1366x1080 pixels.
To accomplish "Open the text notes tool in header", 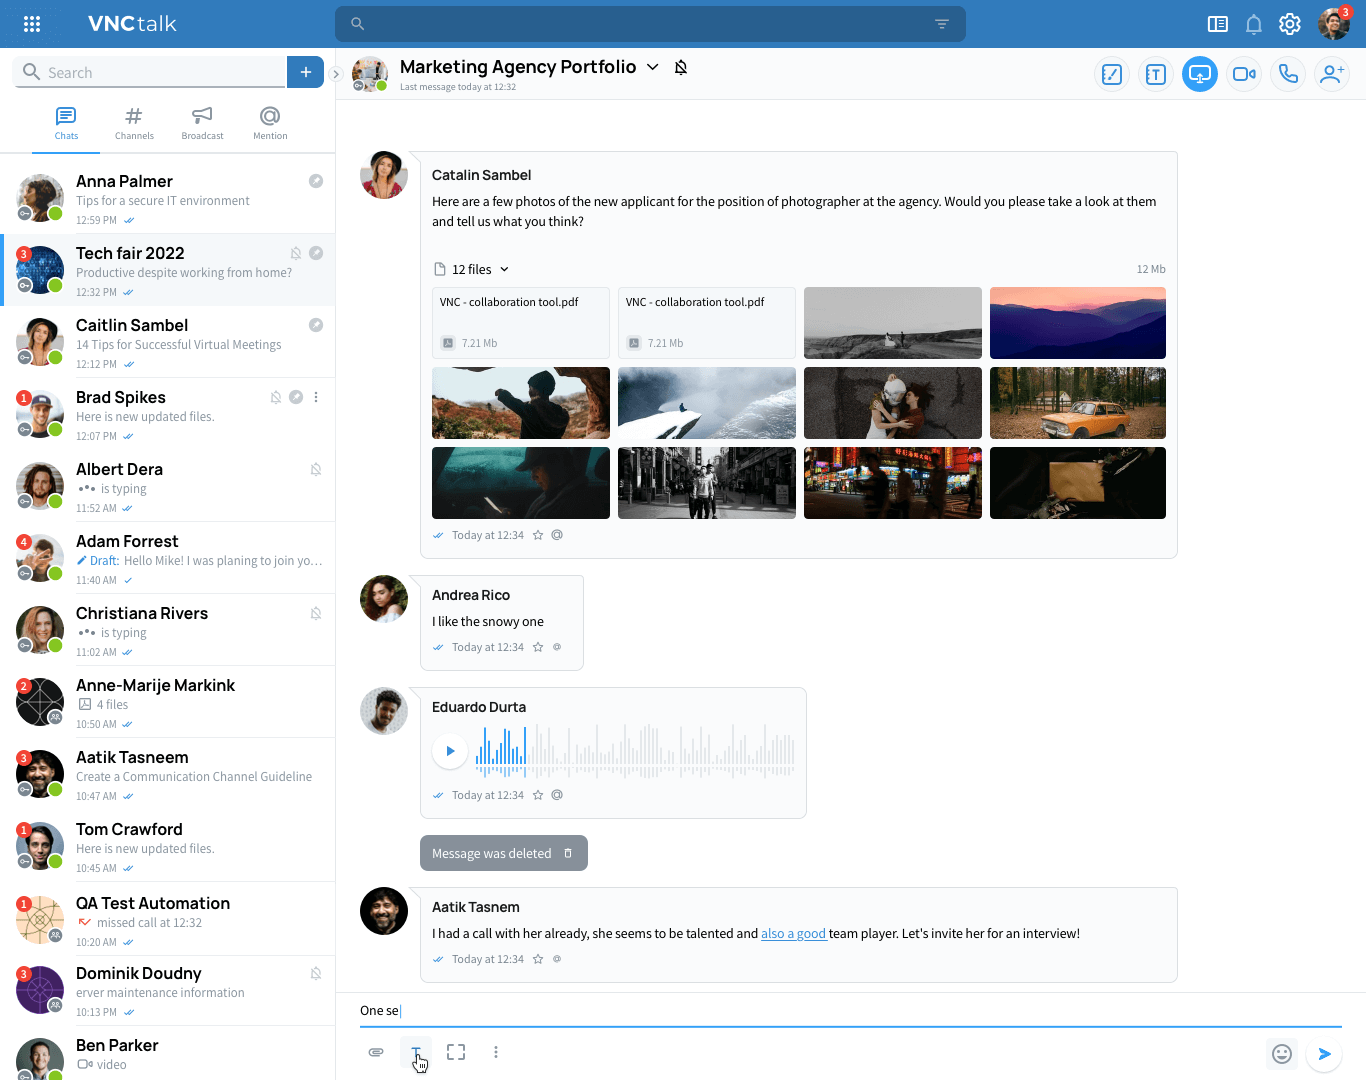I will point(1156,74).
